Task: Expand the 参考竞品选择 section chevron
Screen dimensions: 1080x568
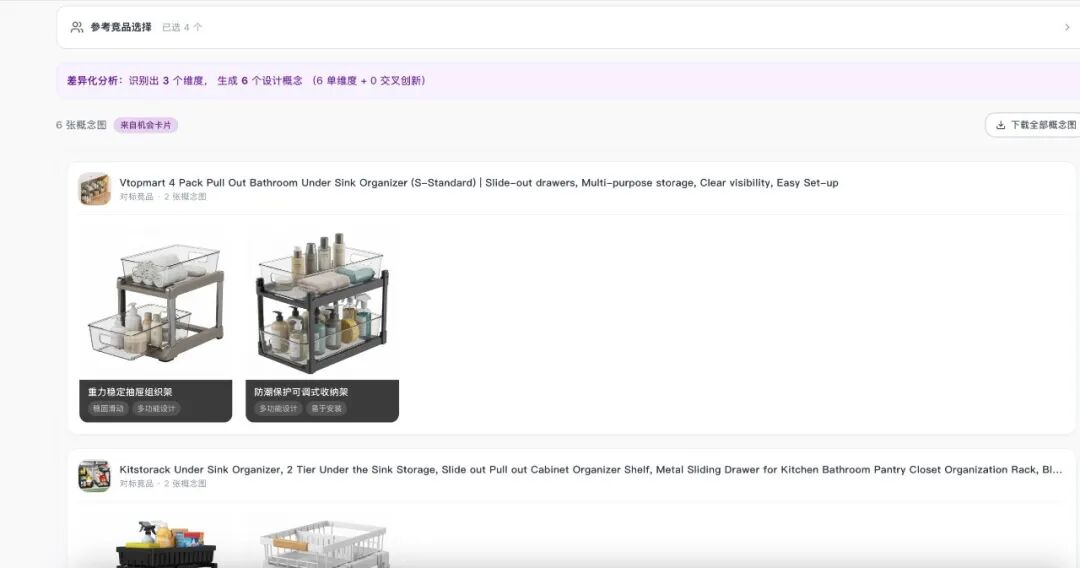Action: pos(1067,28)
